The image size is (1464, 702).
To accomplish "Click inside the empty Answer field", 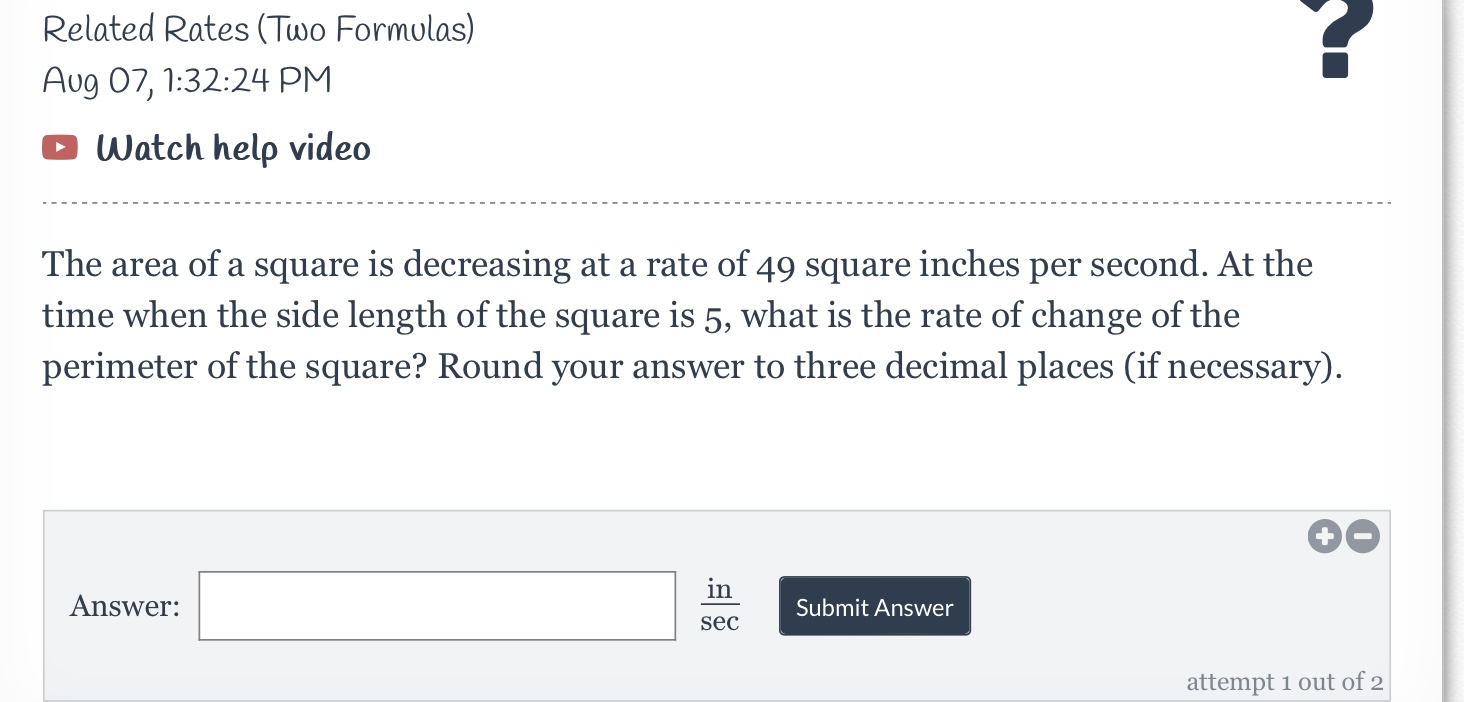I will click(x=437, y=605).
